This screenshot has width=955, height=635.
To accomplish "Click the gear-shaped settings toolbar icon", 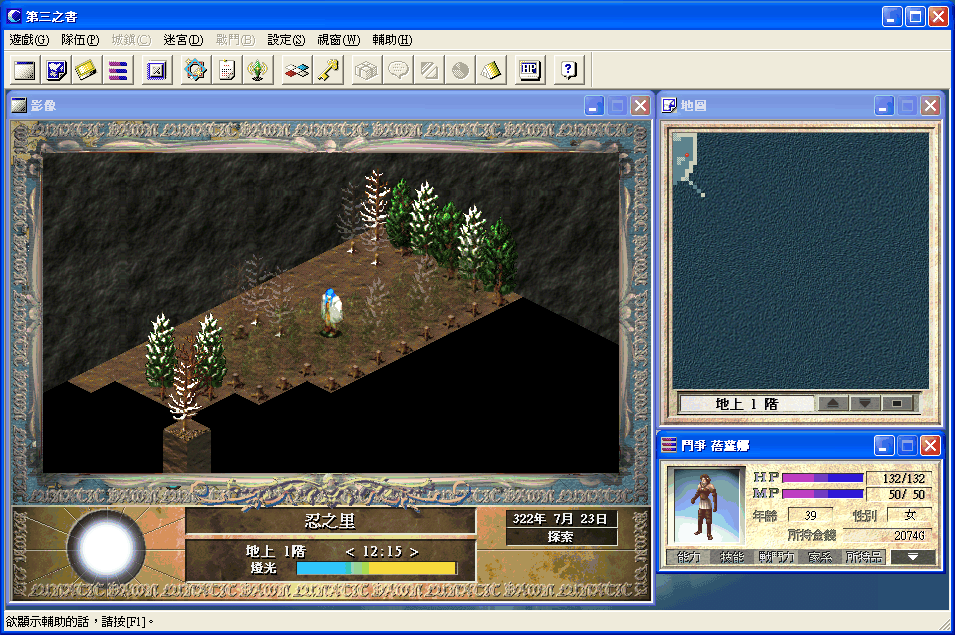I will [x=195, y=70].
